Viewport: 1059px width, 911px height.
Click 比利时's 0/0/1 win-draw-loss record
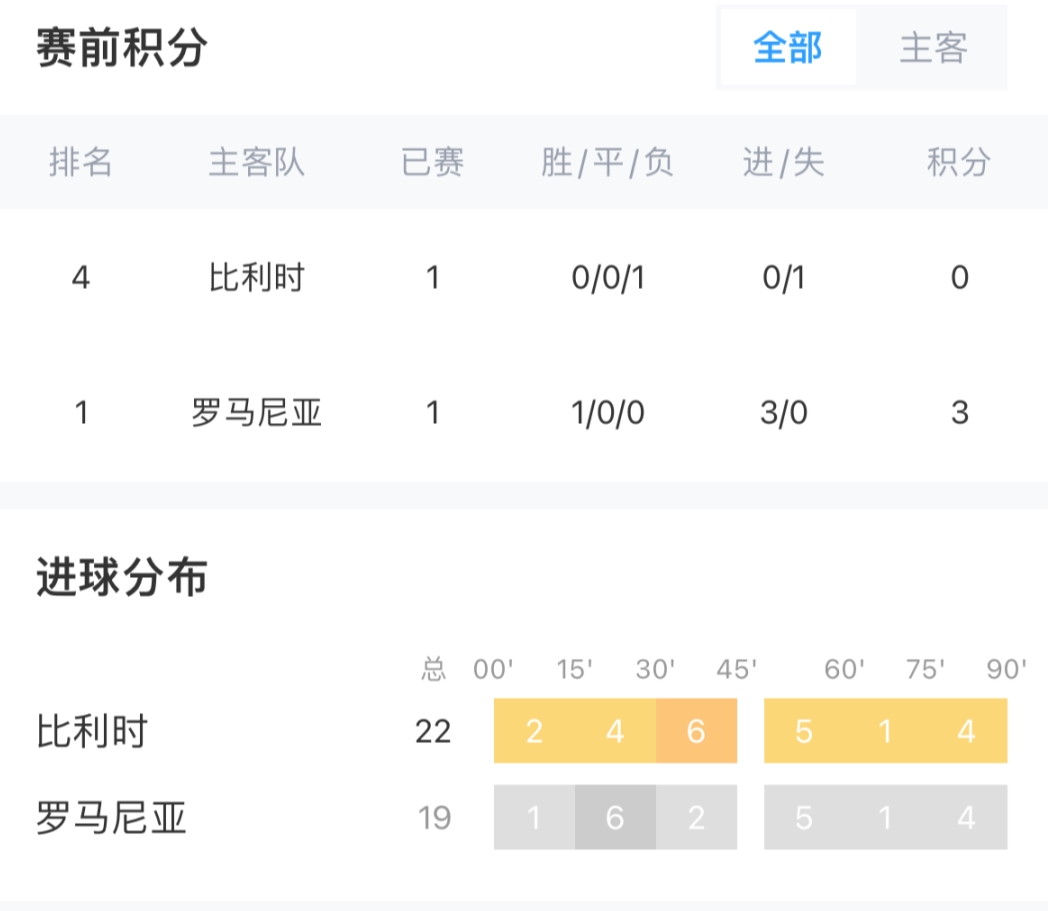[x=607, y=278]
